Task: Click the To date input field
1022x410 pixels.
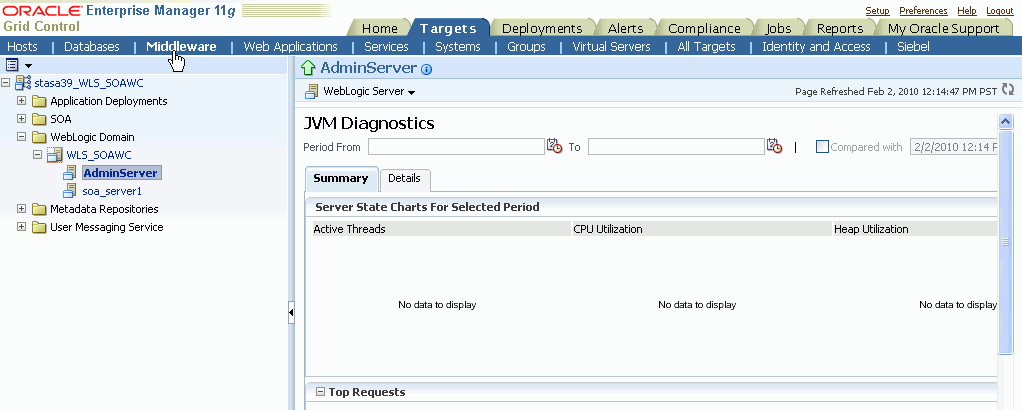Action: coord(676,147)
